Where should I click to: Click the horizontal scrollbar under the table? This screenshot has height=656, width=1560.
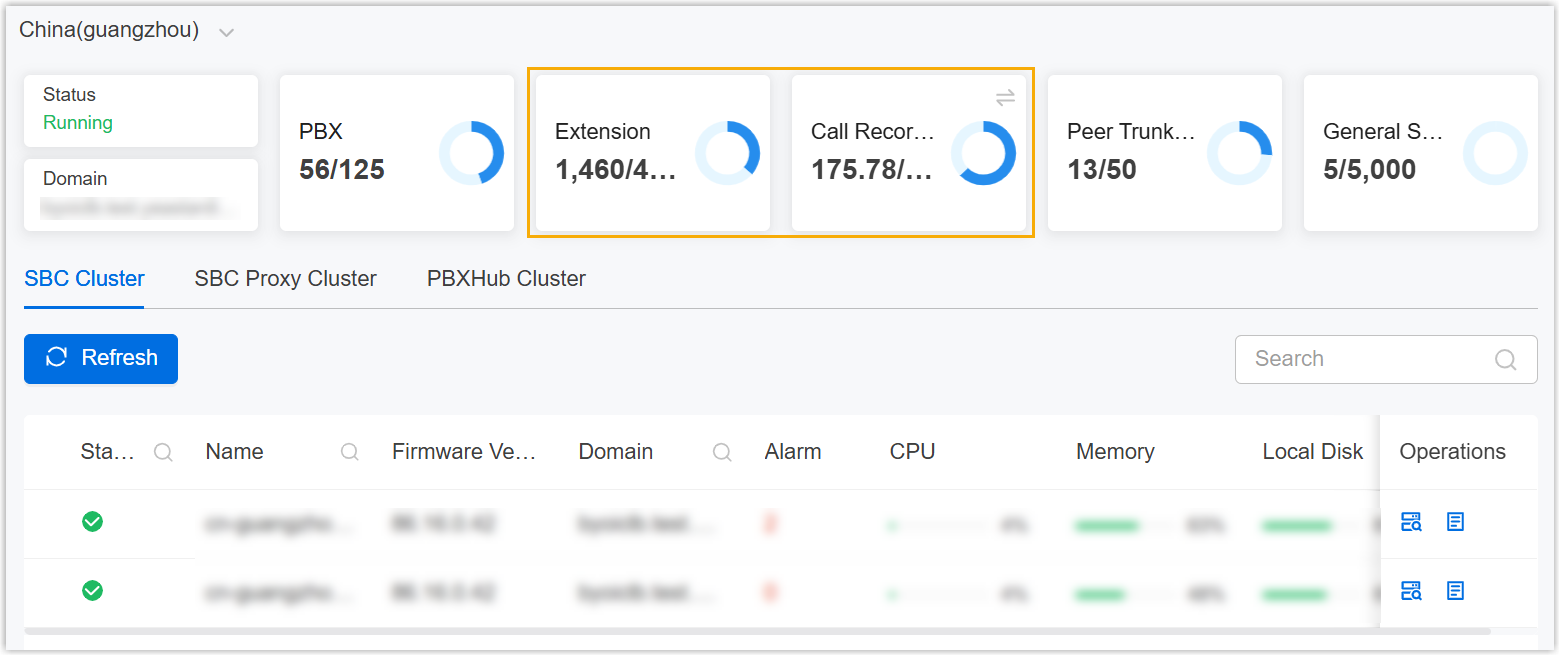tap(756, 631)
